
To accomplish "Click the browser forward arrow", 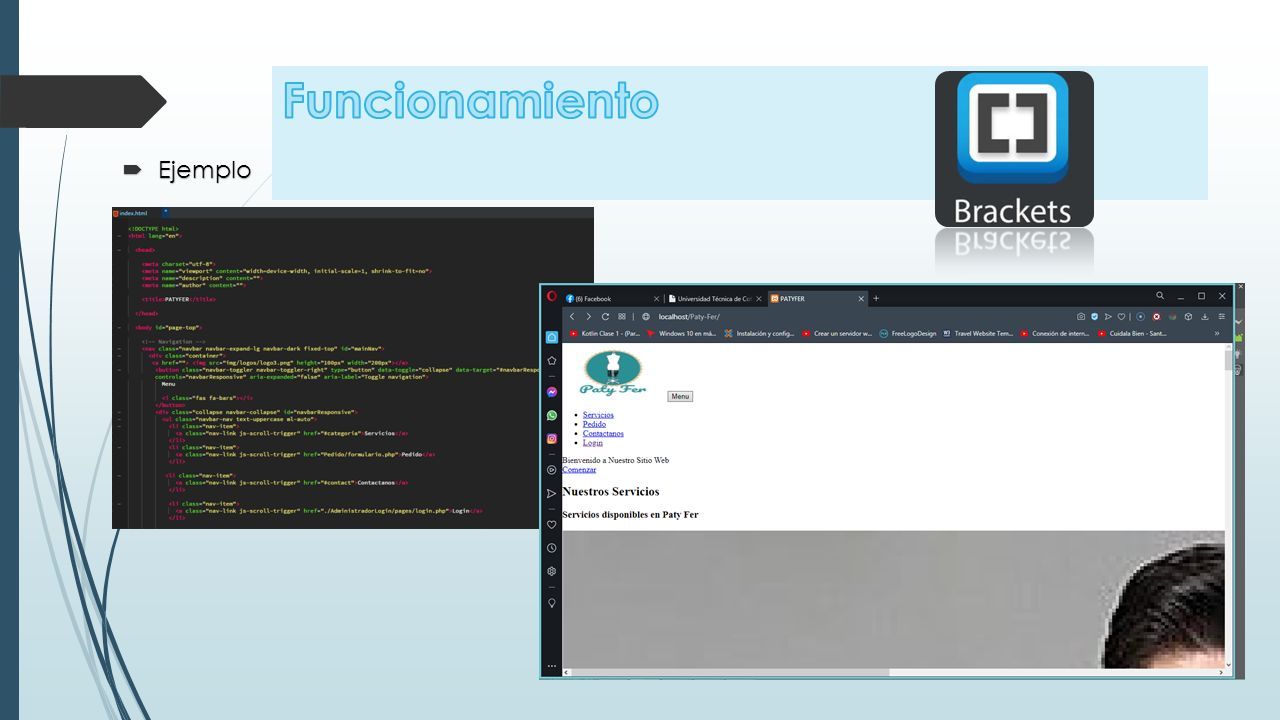I will click(588, 317).
